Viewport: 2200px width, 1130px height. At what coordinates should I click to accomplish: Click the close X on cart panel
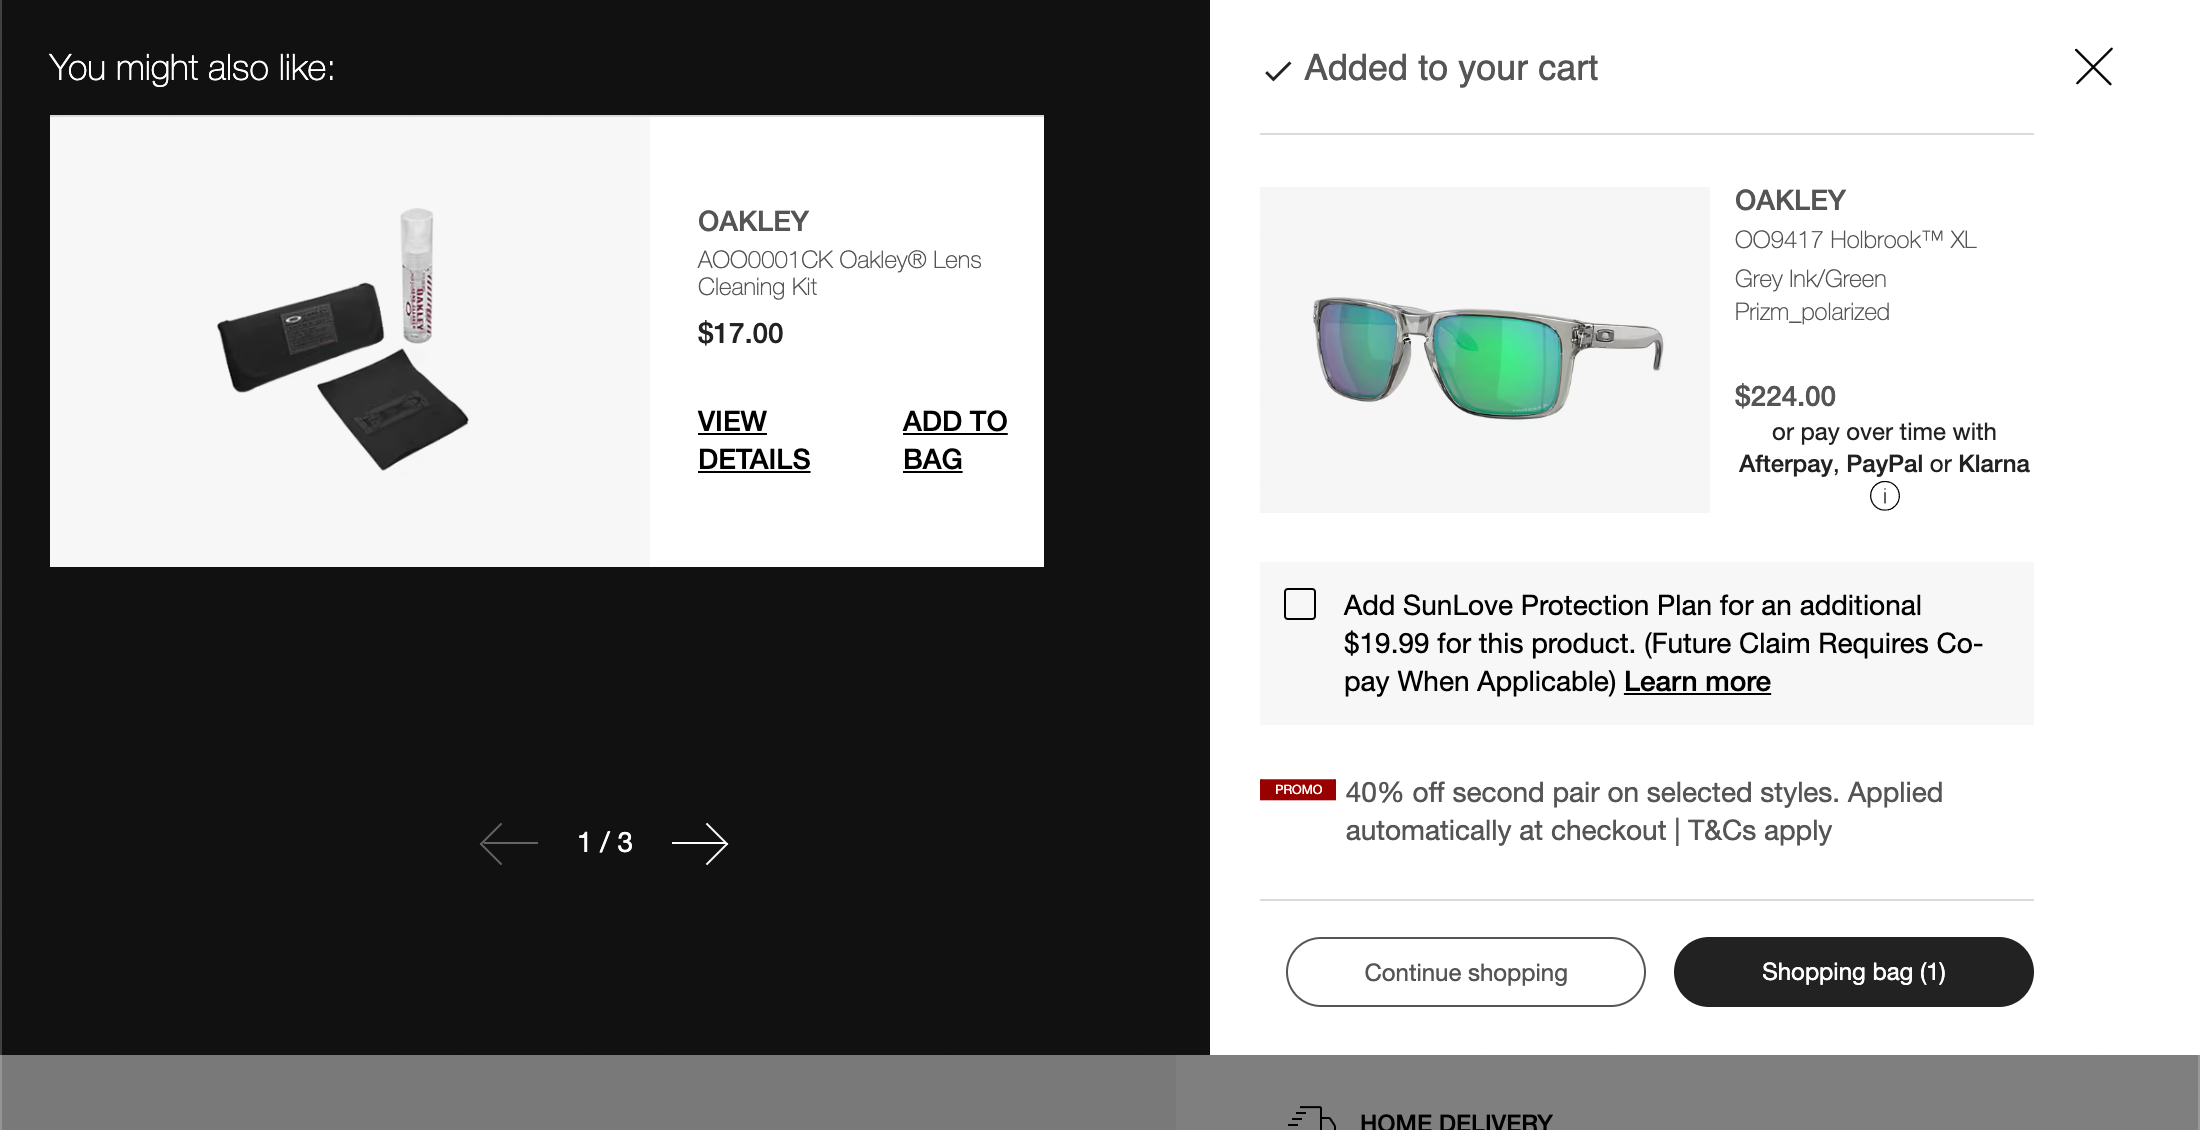2093,67
